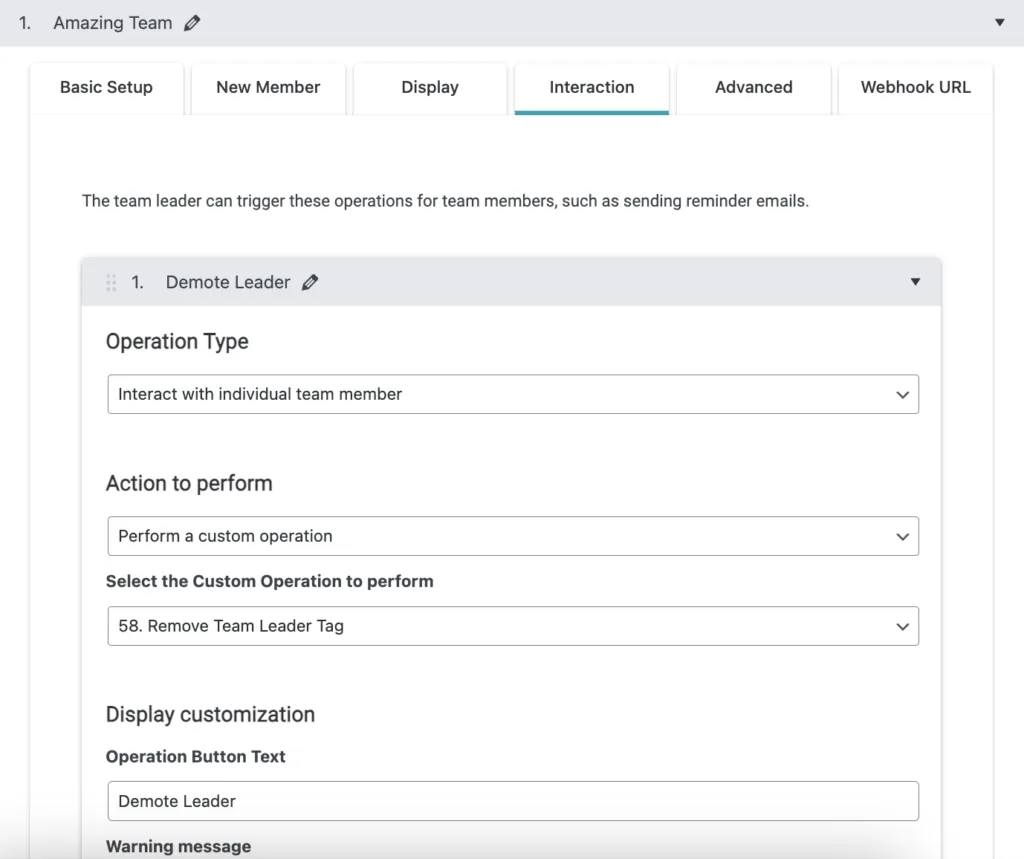
Task: Open the Remove Team Leader Tag dropdown
Action: (x=512, y=626)
